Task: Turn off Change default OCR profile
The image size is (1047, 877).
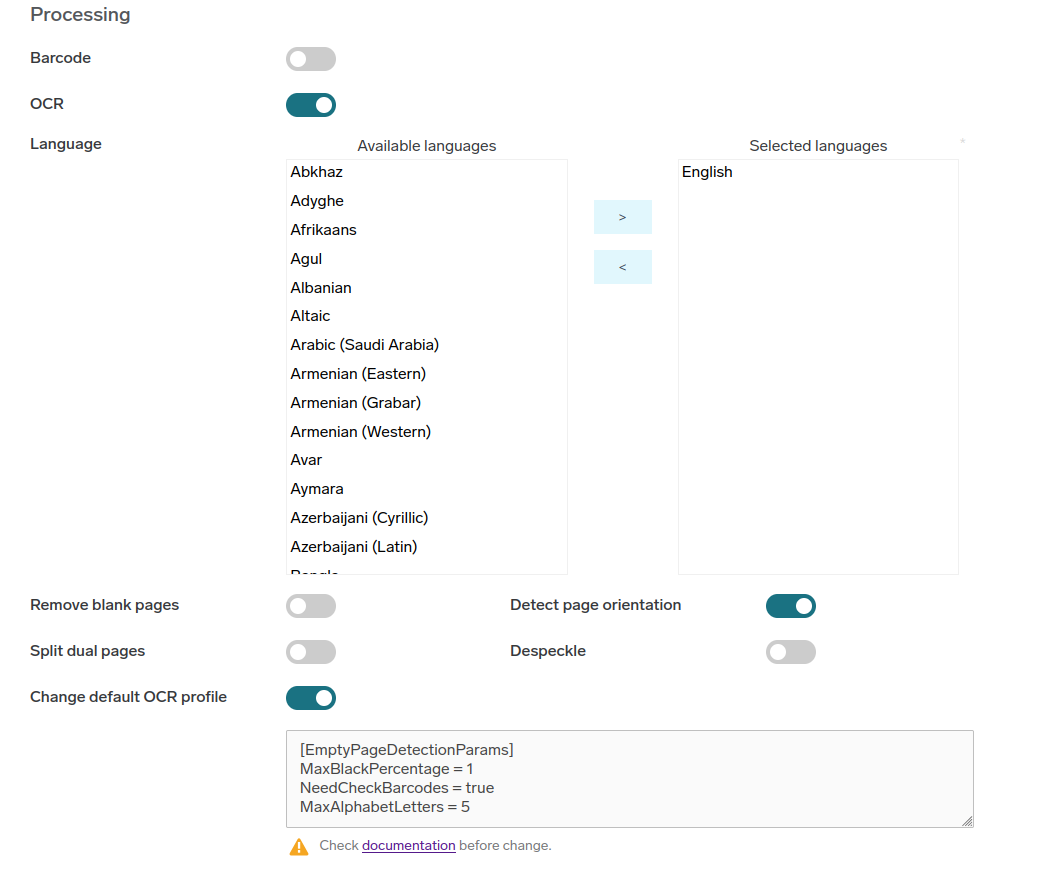Action: coord(311,698)
